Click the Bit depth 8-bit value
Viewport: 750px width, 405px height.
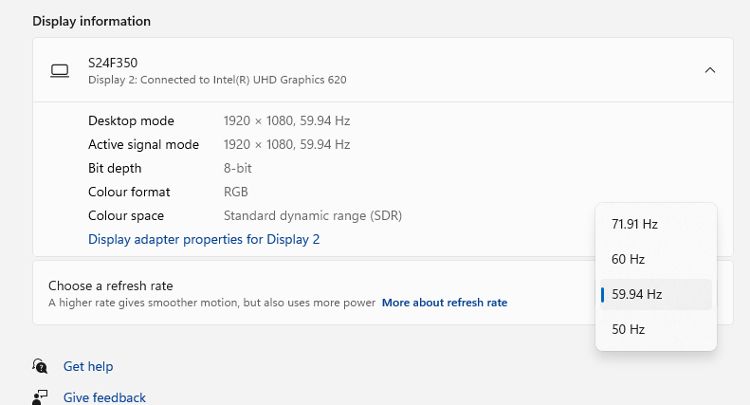(237, 168)
